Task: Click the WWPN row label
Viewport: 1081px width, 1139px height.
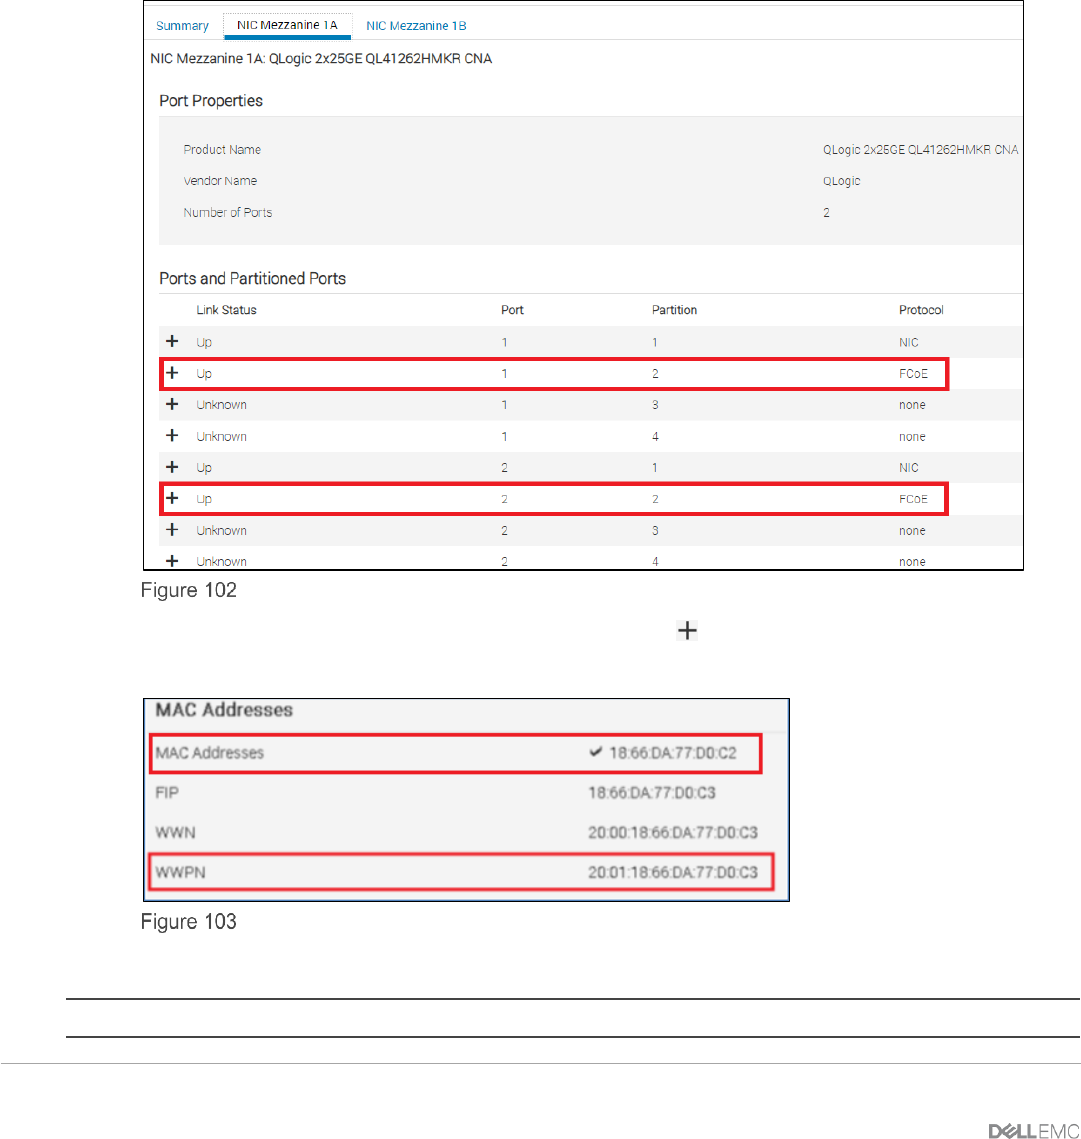Action: [180, 872]
